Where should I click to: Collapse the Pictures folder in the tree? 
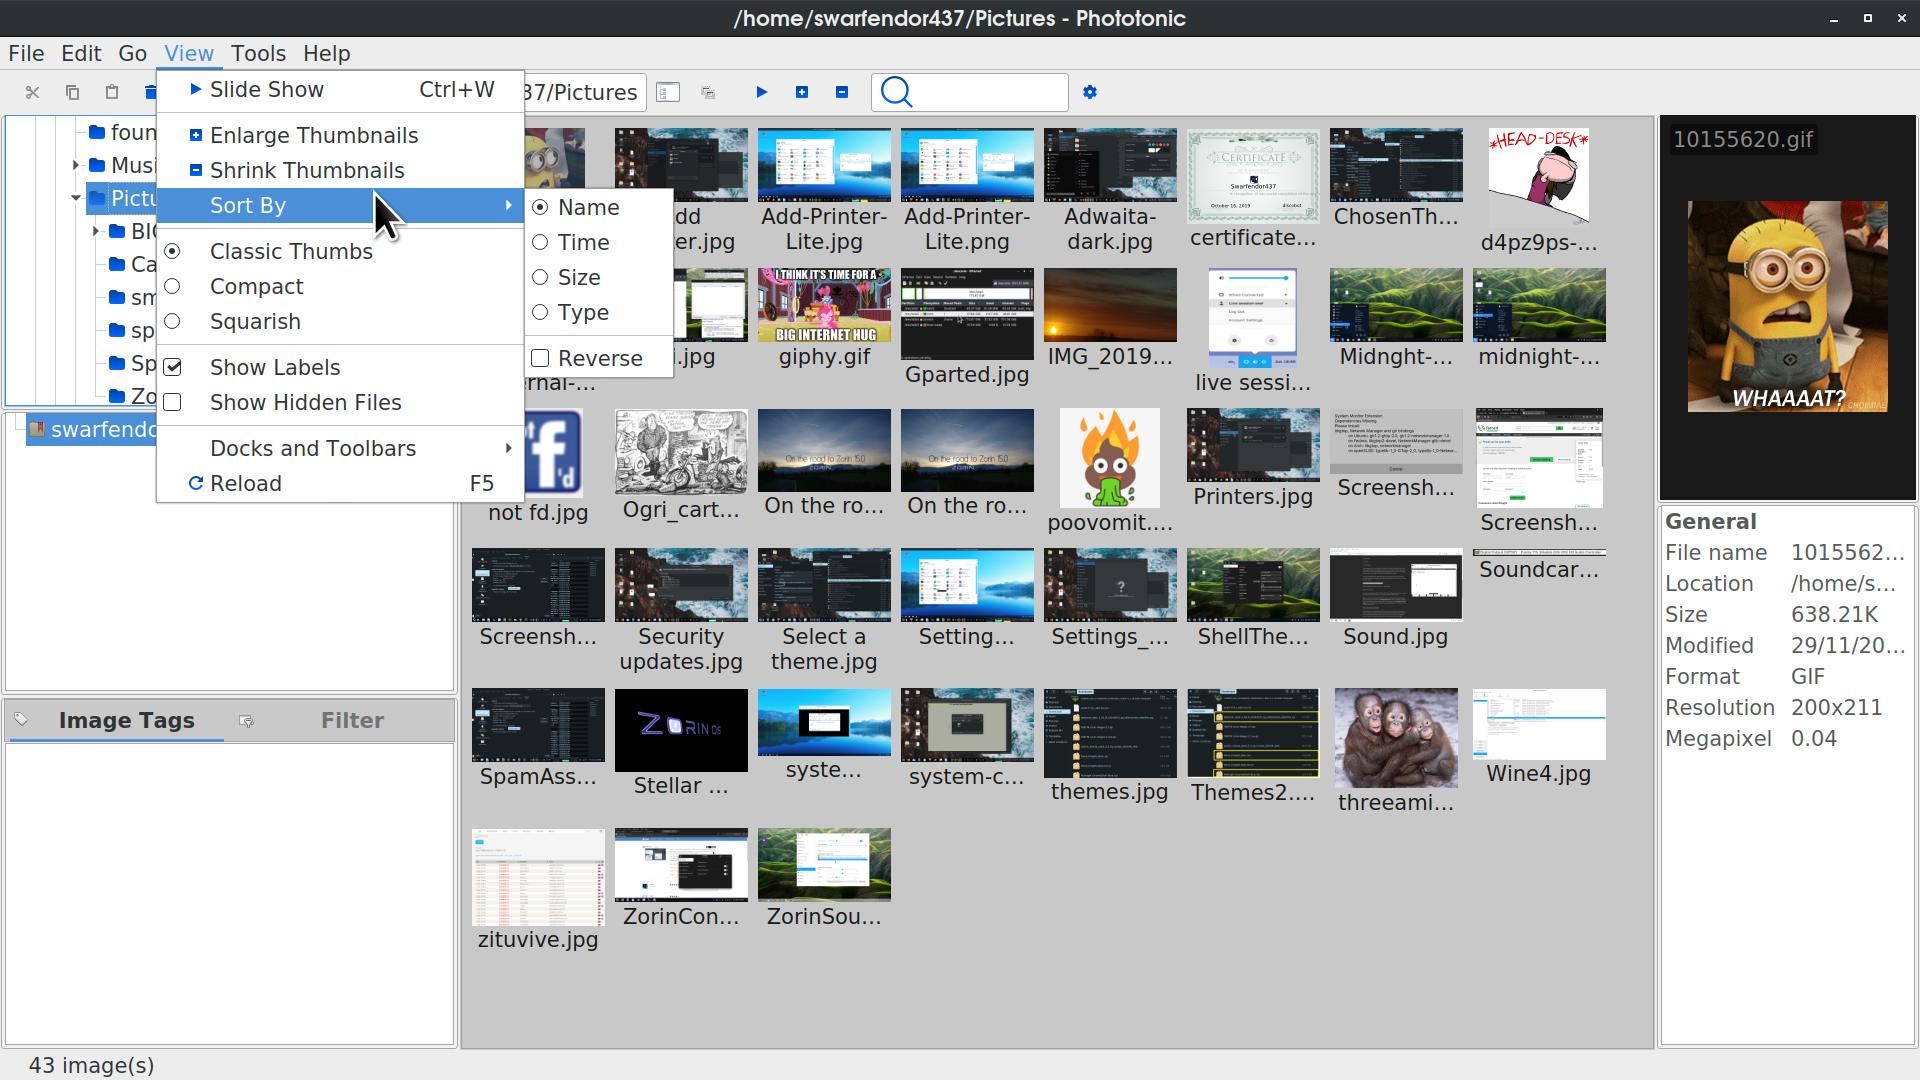click(x=76, y=198)
